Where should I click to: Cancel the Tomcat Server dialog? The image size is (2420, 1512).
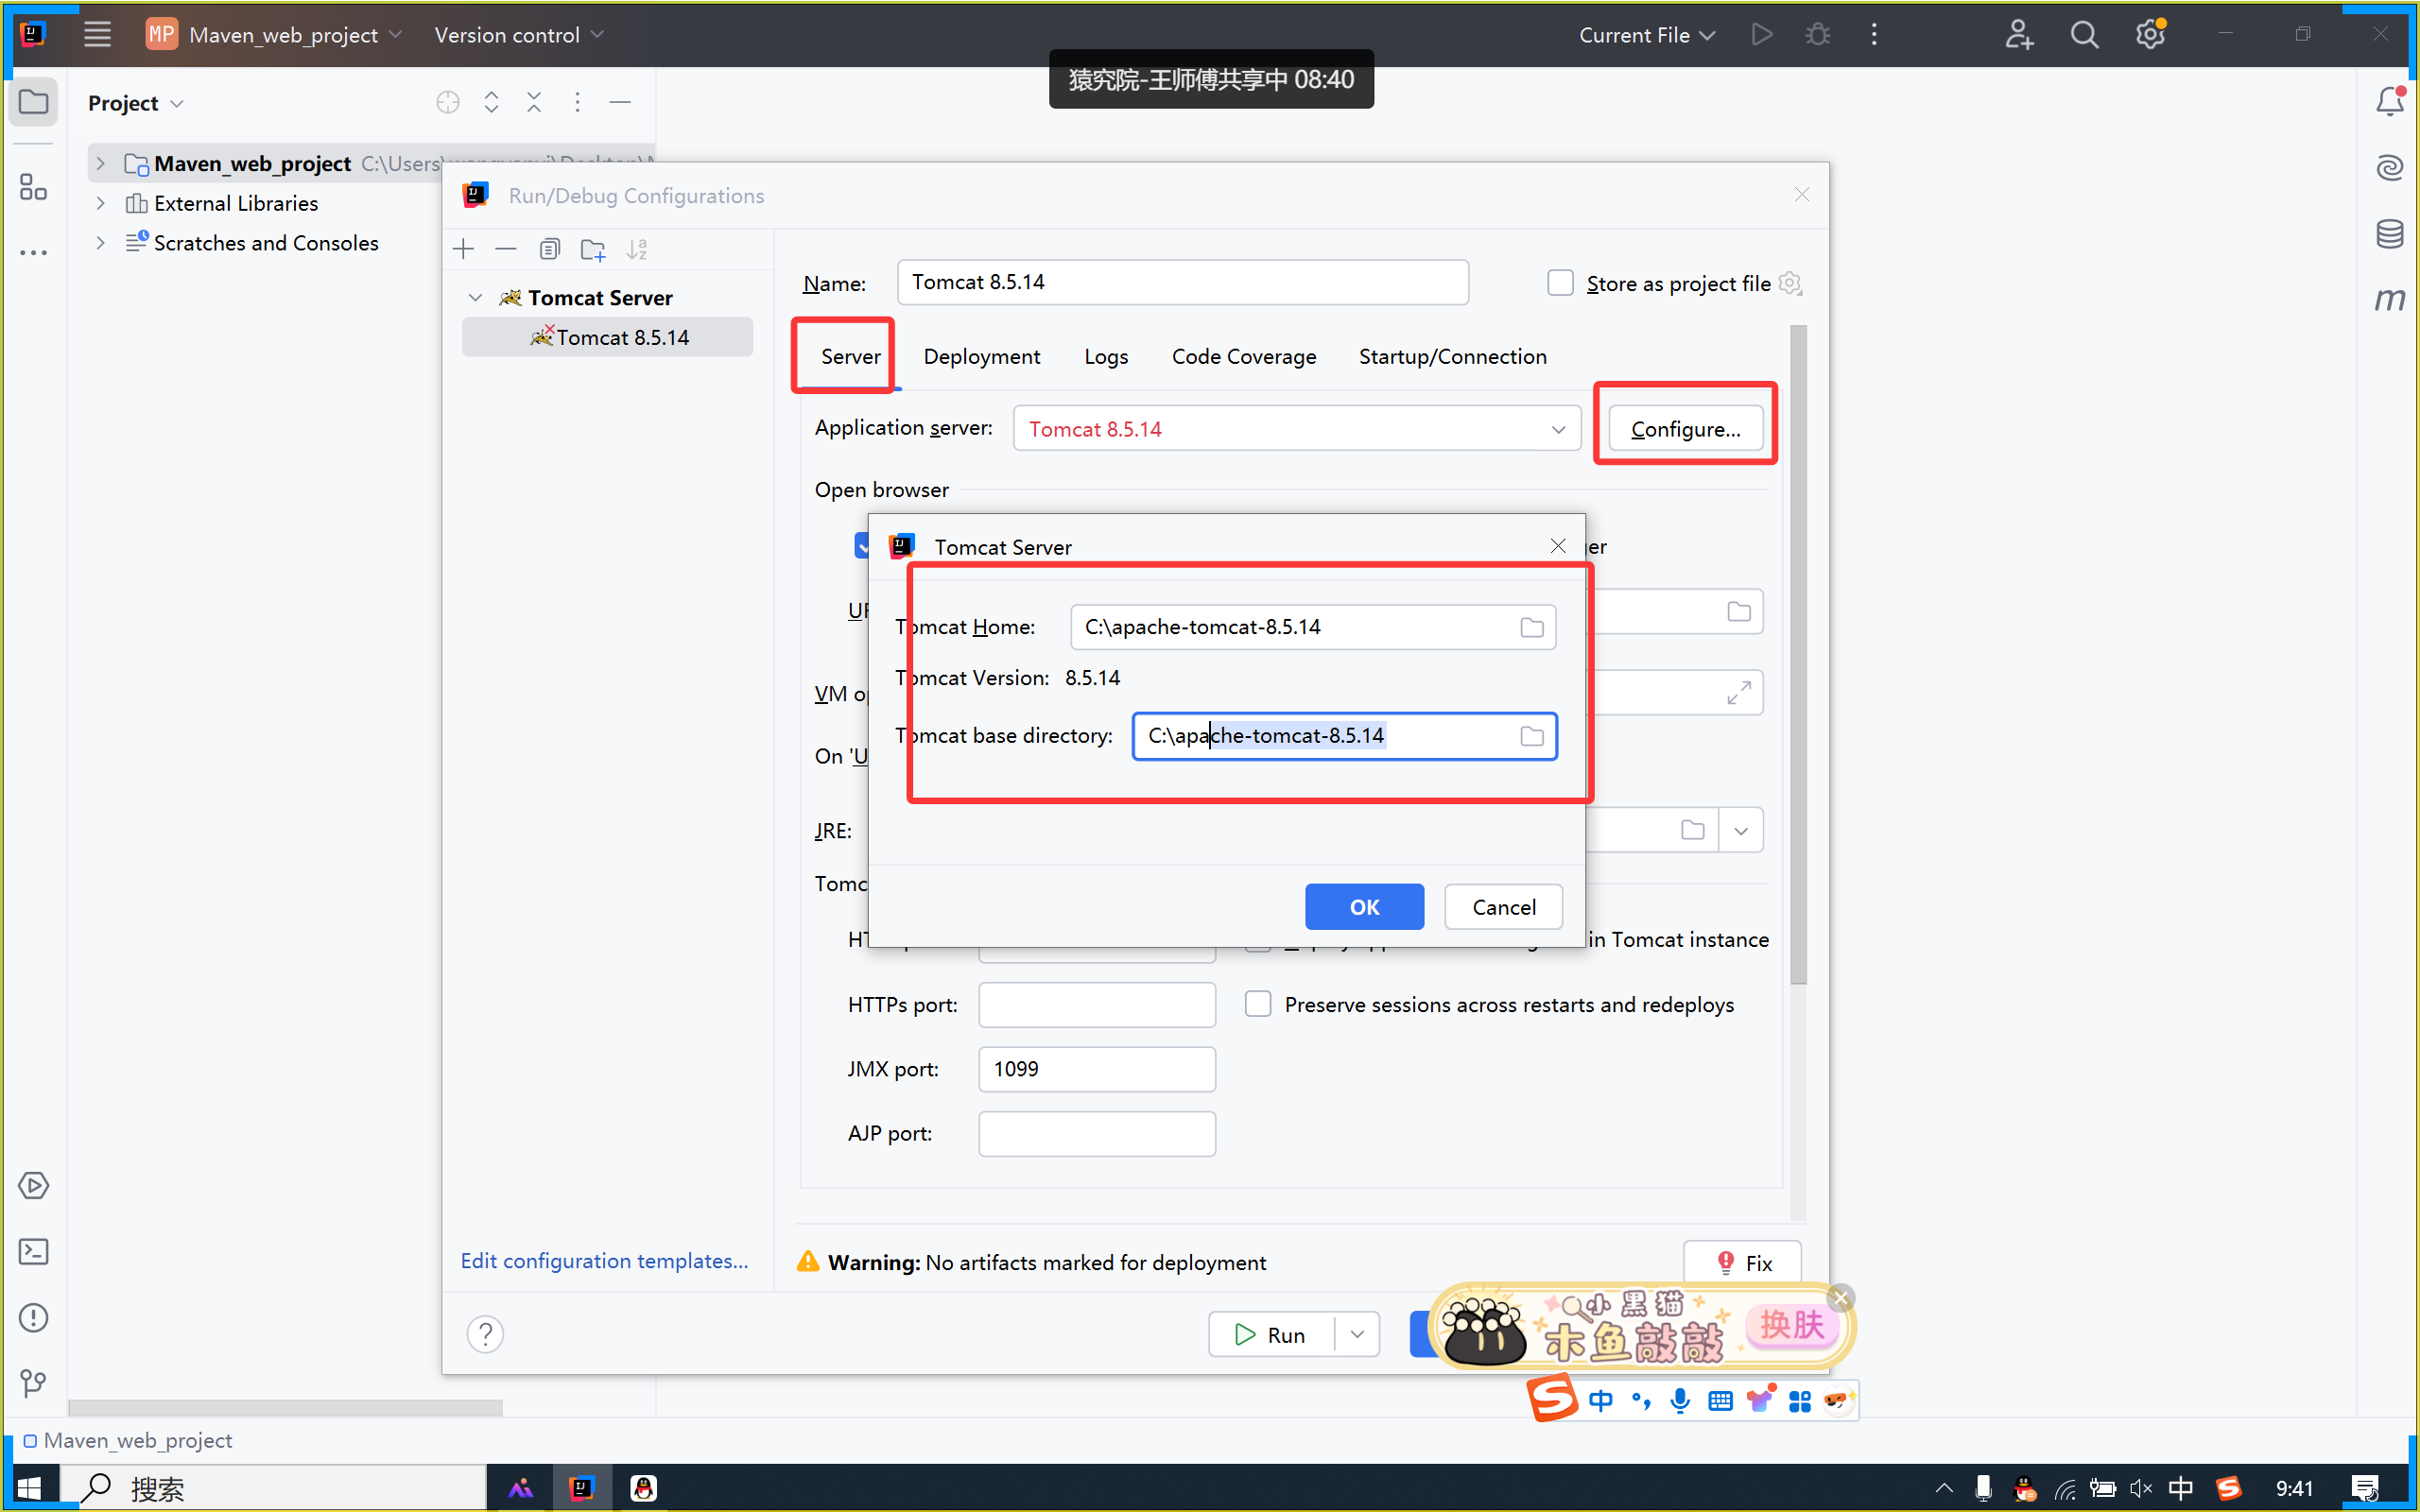tap(1503, 907)
